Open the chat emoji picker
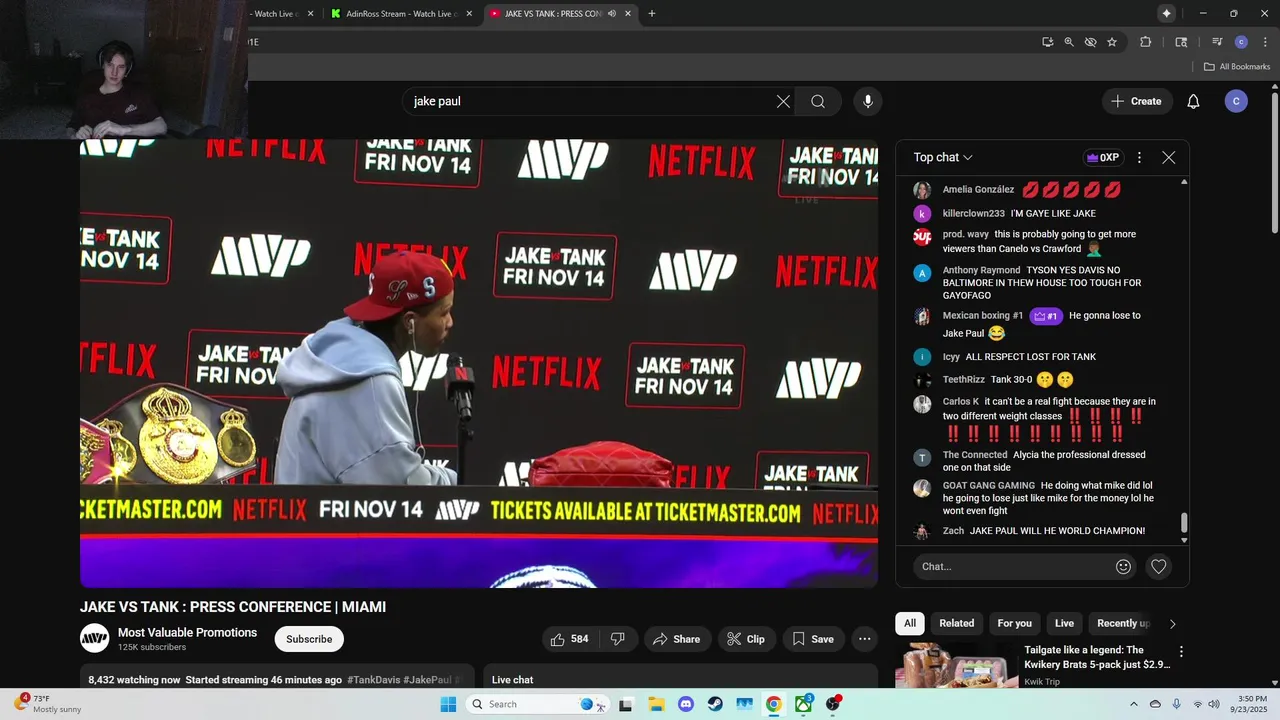The height and width of the screenshot is (720, 1280). [x=1123, y=566]
